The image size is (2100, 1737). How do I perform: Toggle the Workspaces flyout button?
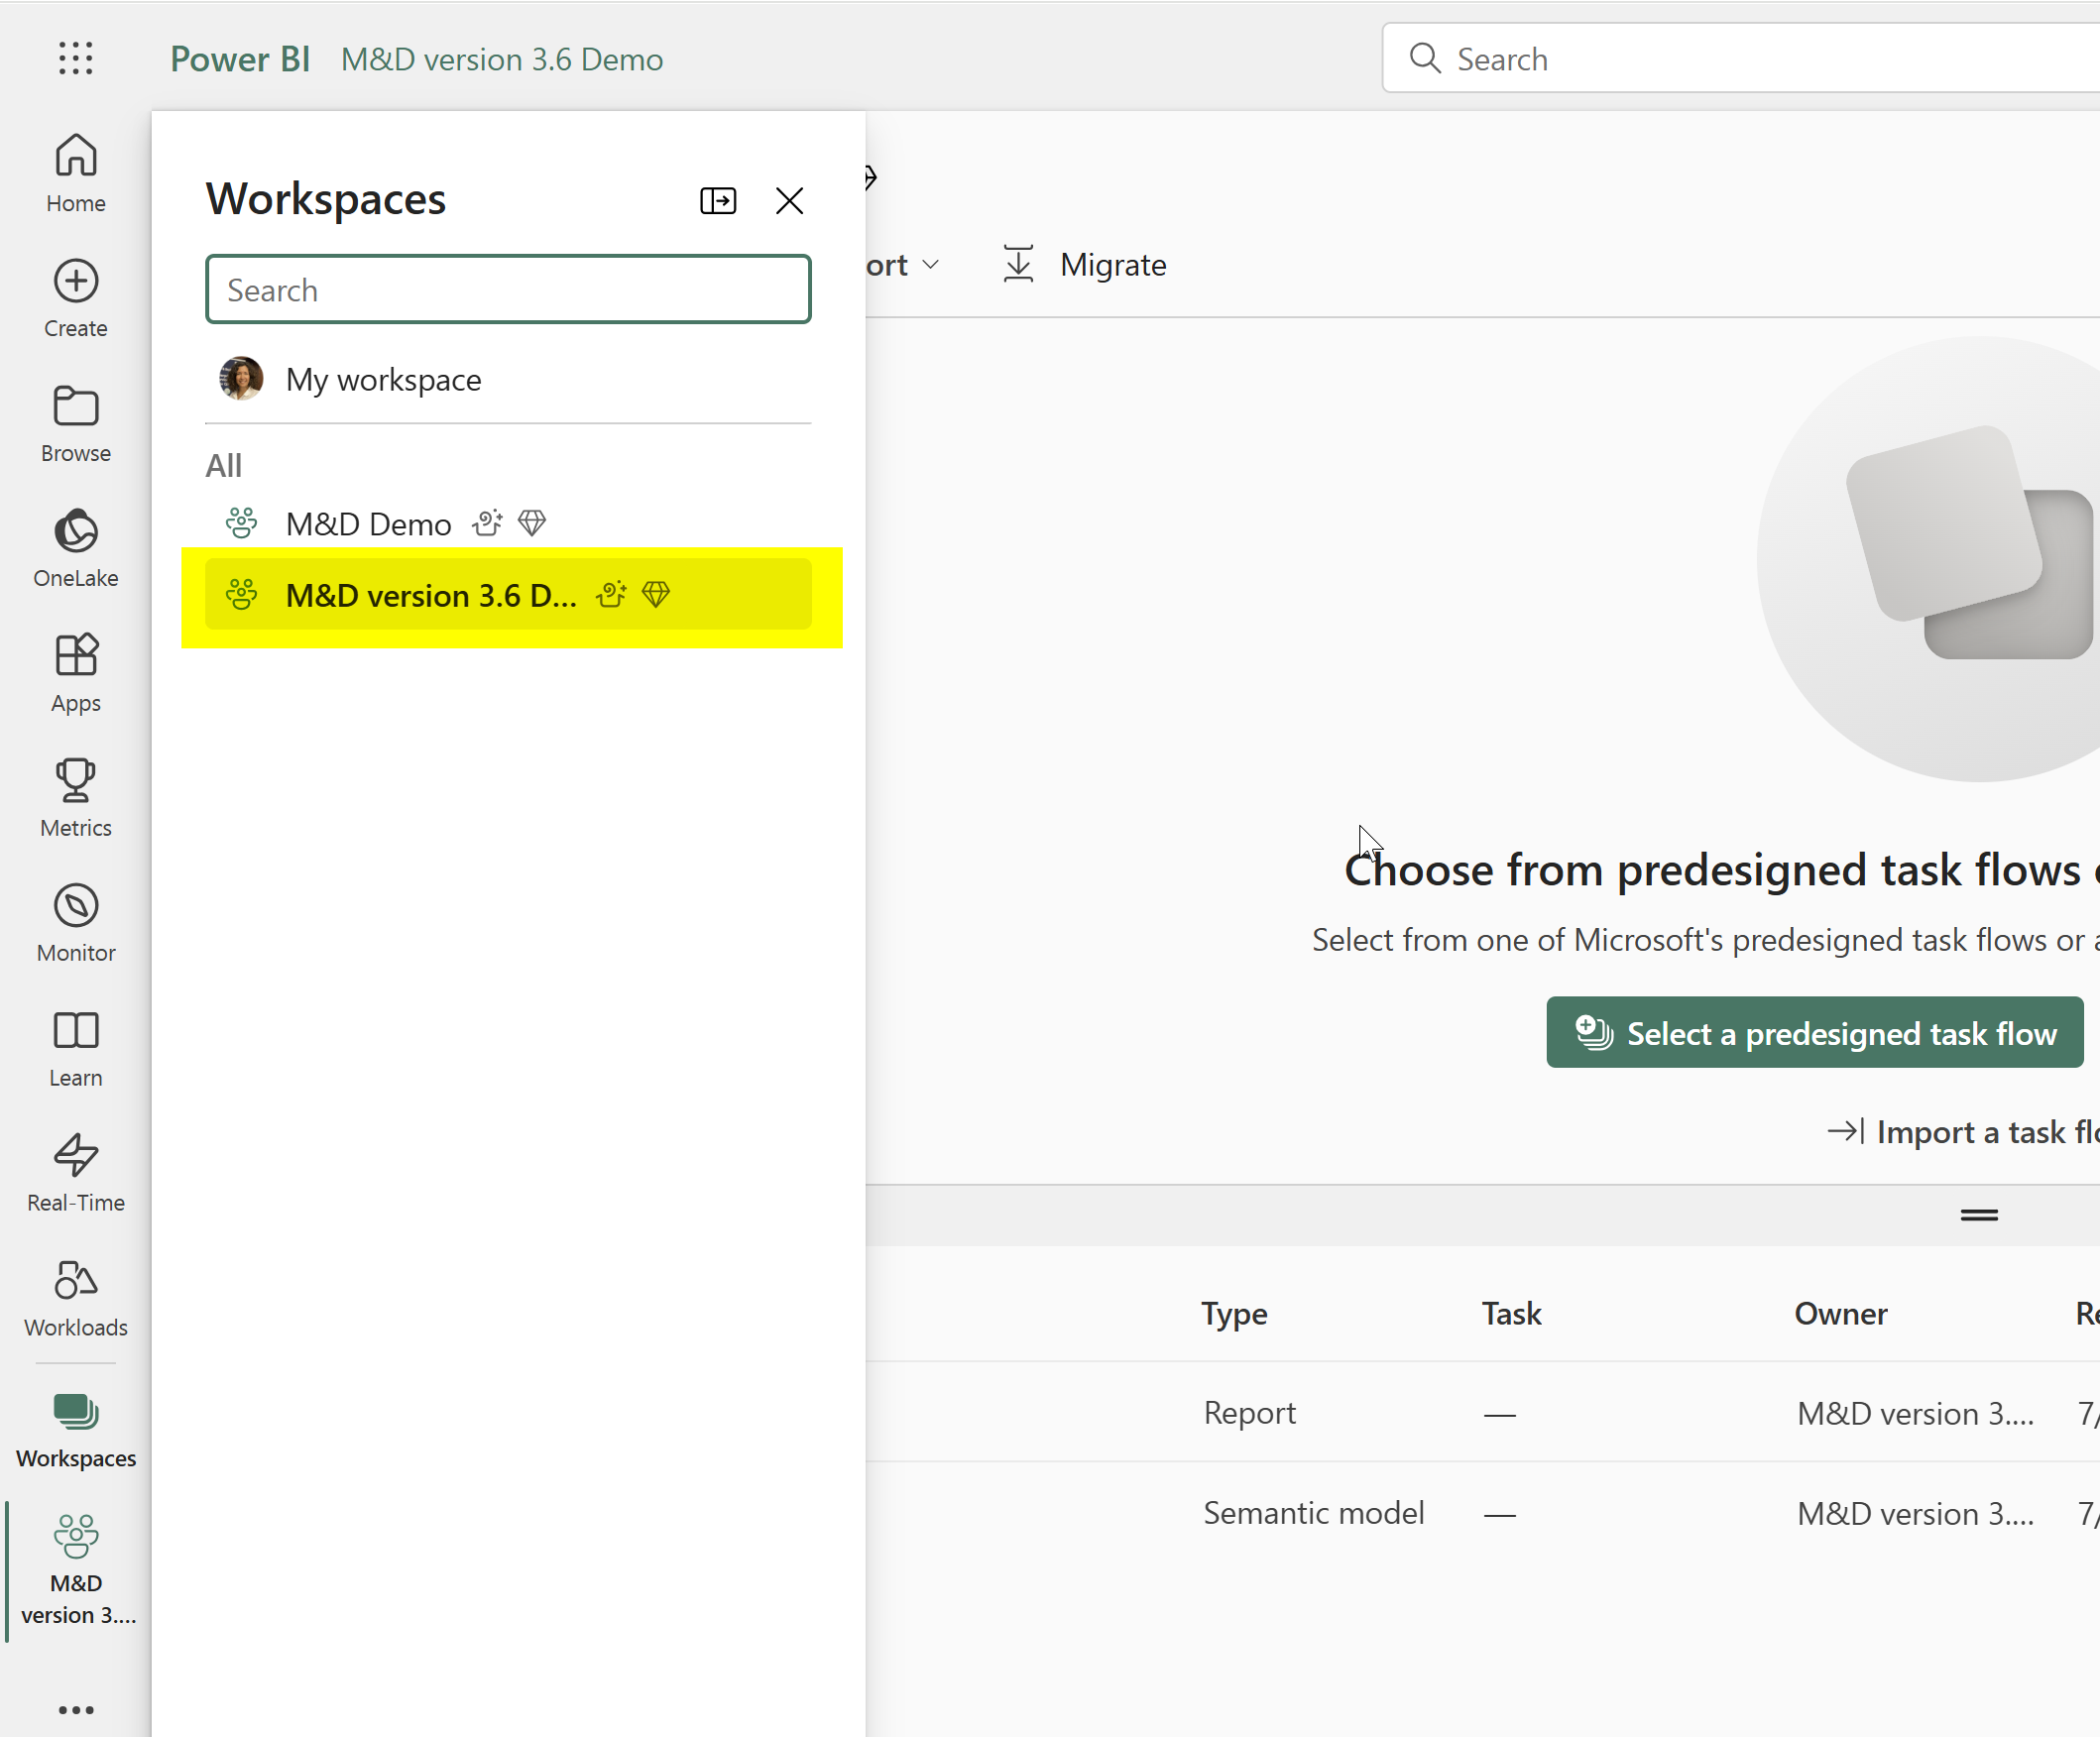coord(76,1431)
